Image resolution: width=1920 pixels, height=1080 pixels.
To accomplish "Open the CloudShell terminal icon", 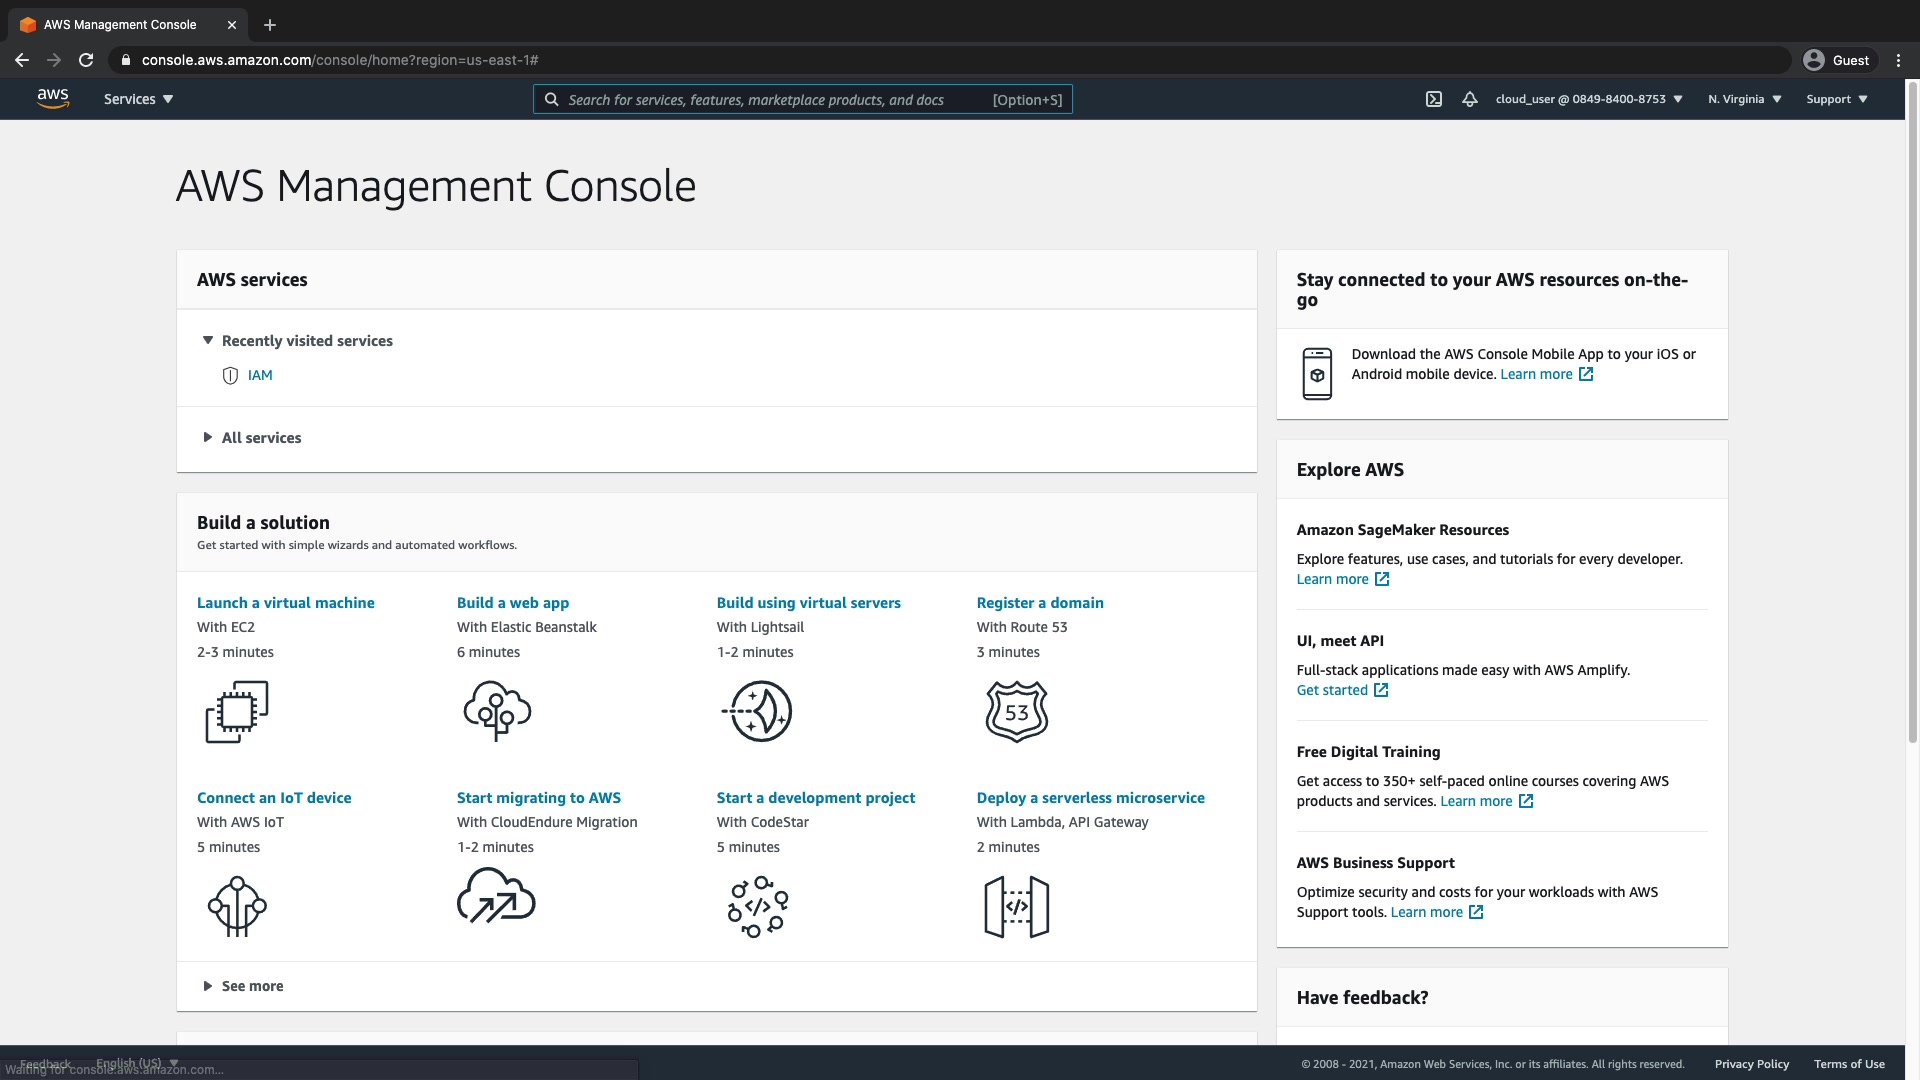I will pos(1433,99).
